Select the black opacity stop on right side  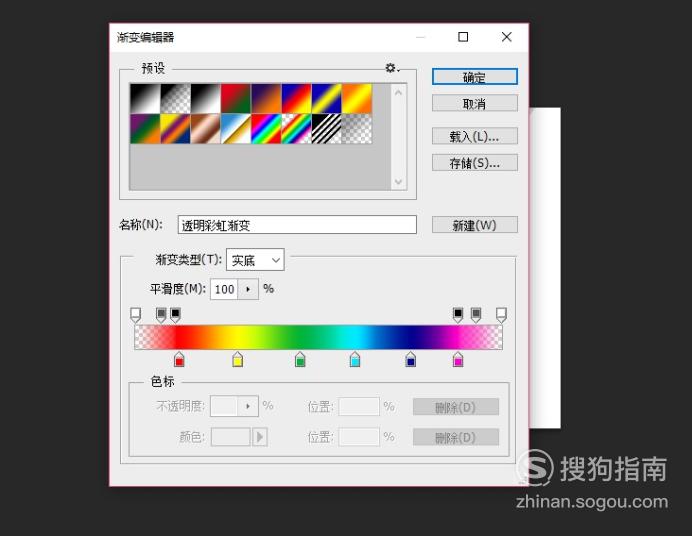[x=458, y=315]
